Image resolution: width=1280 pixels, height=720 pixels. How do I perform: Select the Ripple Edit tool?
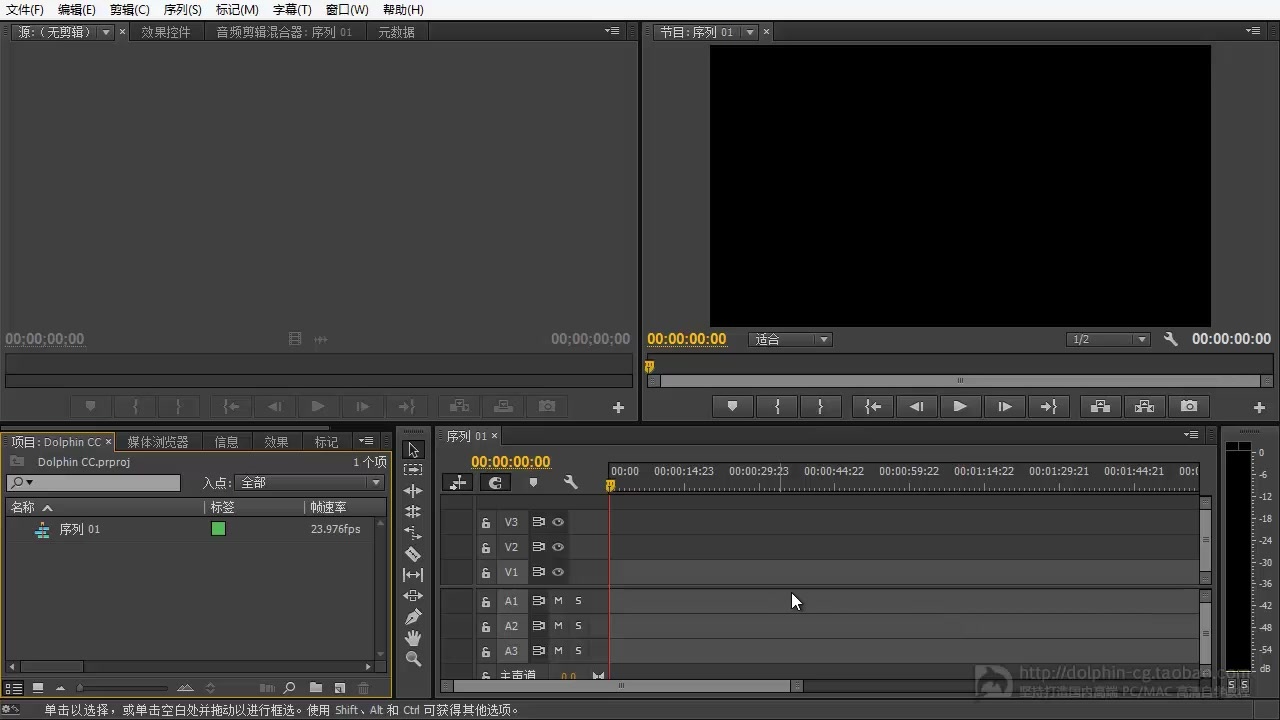413,491
